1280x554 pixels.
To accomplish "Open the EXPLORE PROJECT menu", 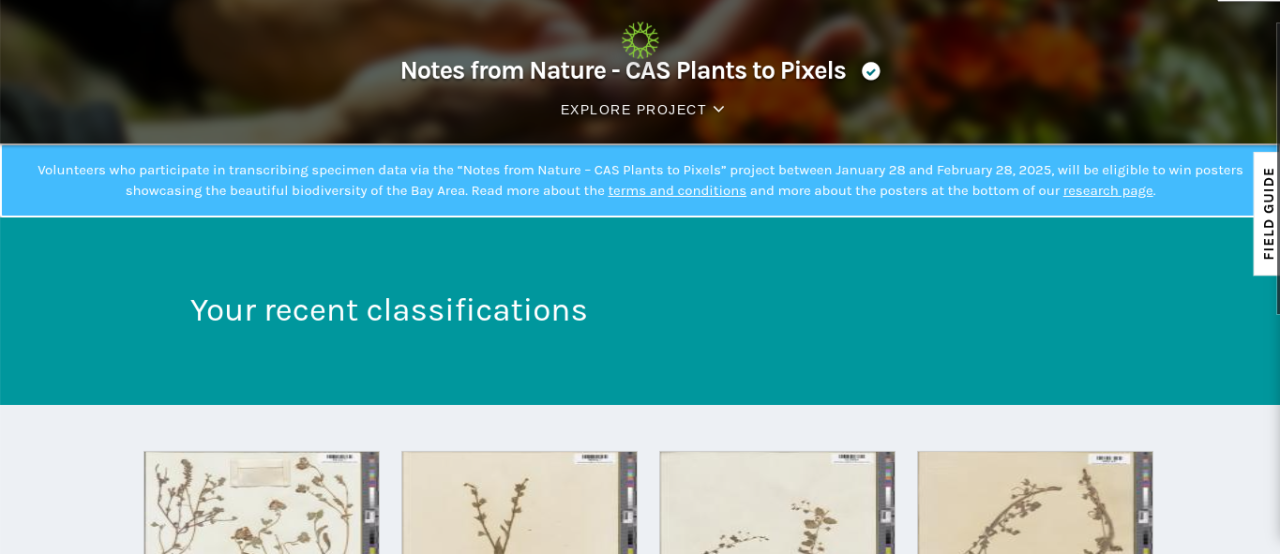I will [x=642, y=109].
